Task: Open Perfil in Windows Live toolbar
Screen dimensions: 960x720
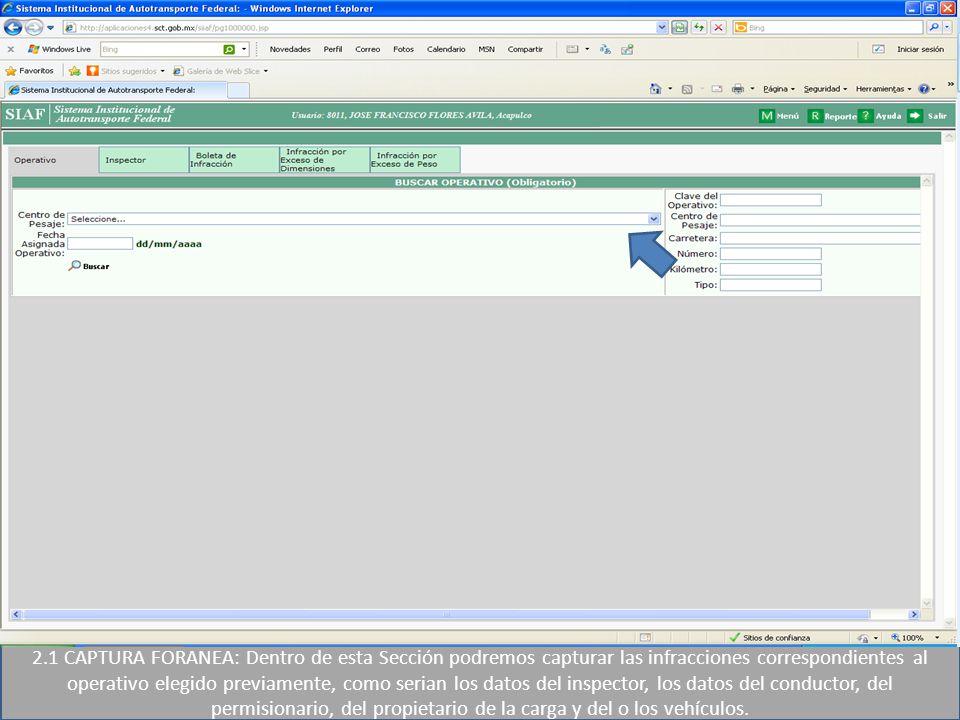Action: click(x=332, y=49)
